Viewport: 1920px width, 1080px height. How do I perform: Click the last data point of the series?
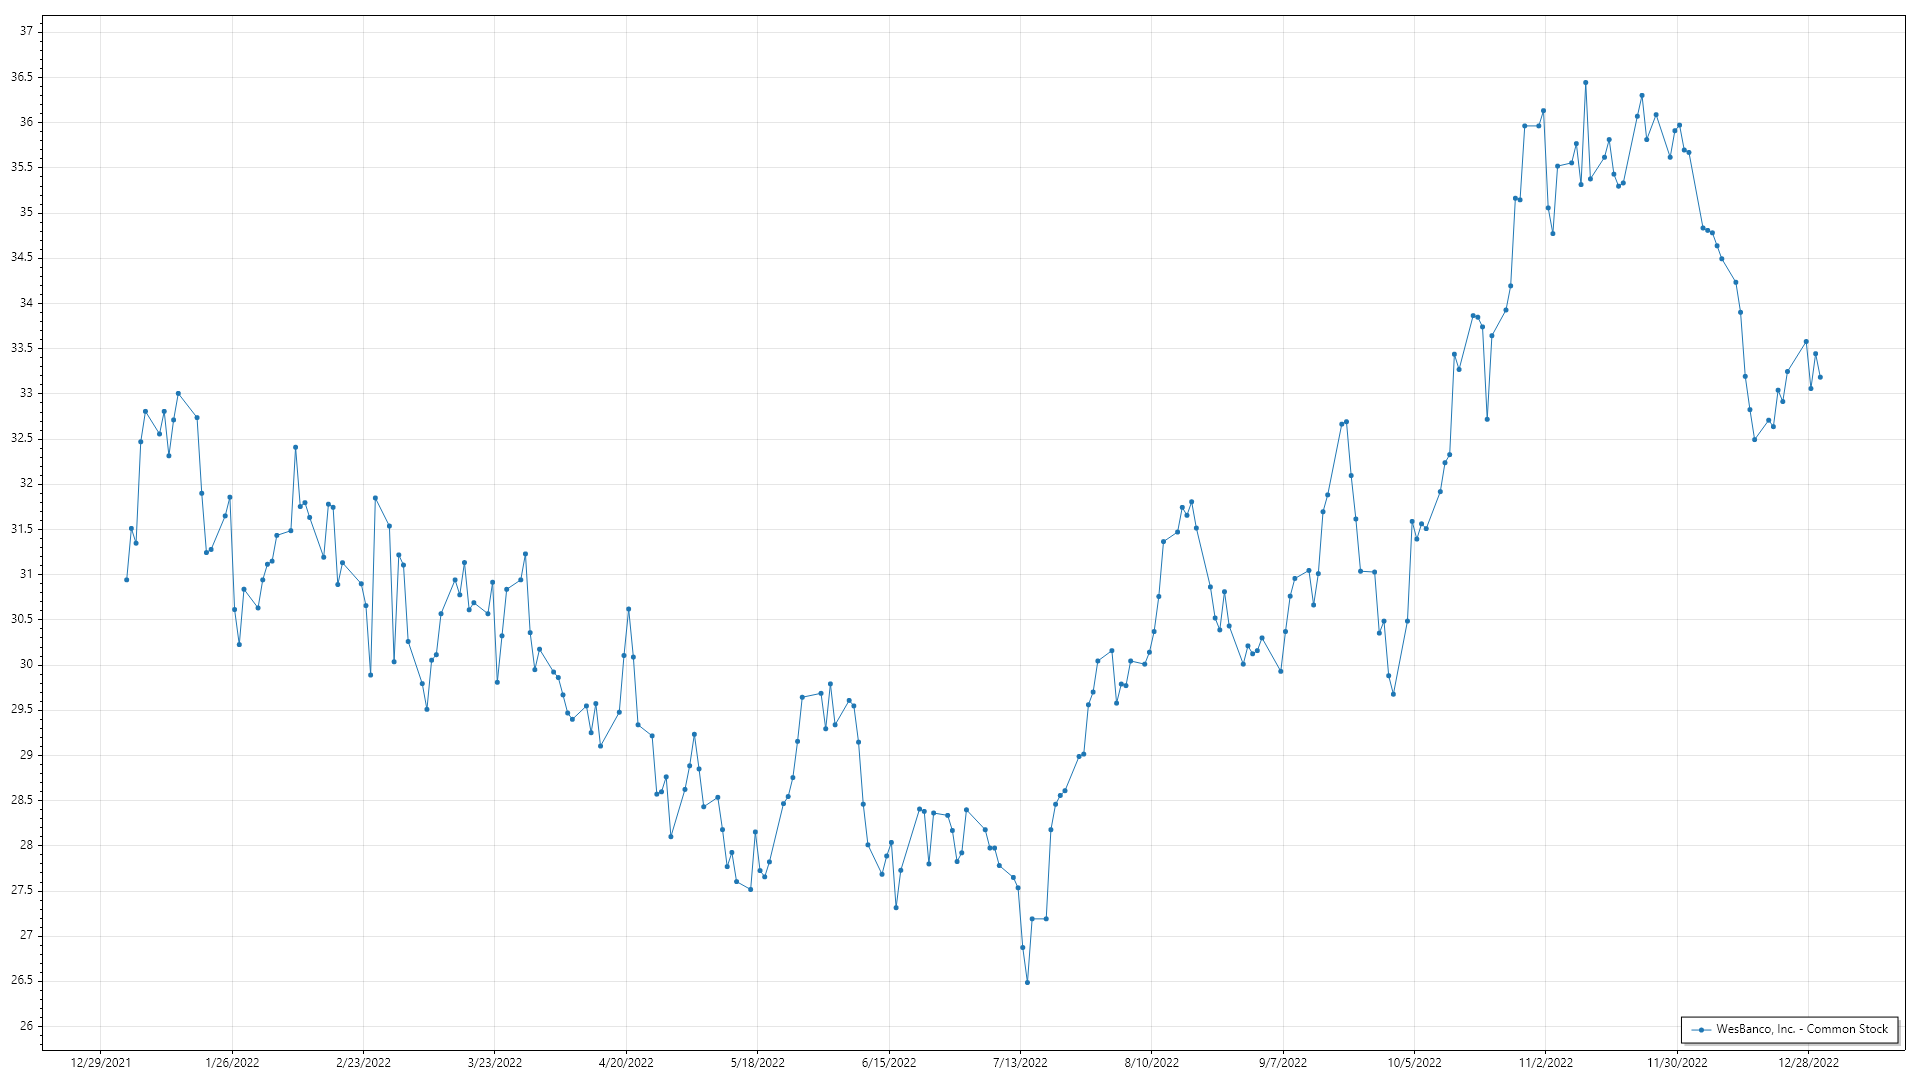click(1820, 377)
